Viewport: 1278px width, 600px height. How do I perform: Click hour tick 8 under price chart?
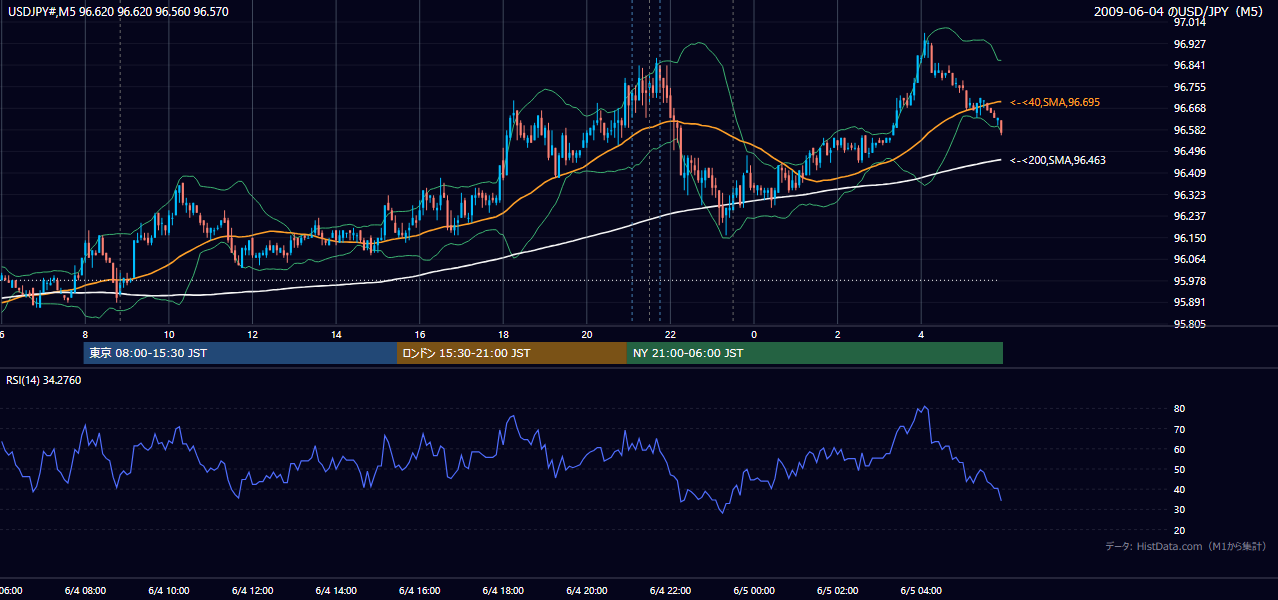85,334
